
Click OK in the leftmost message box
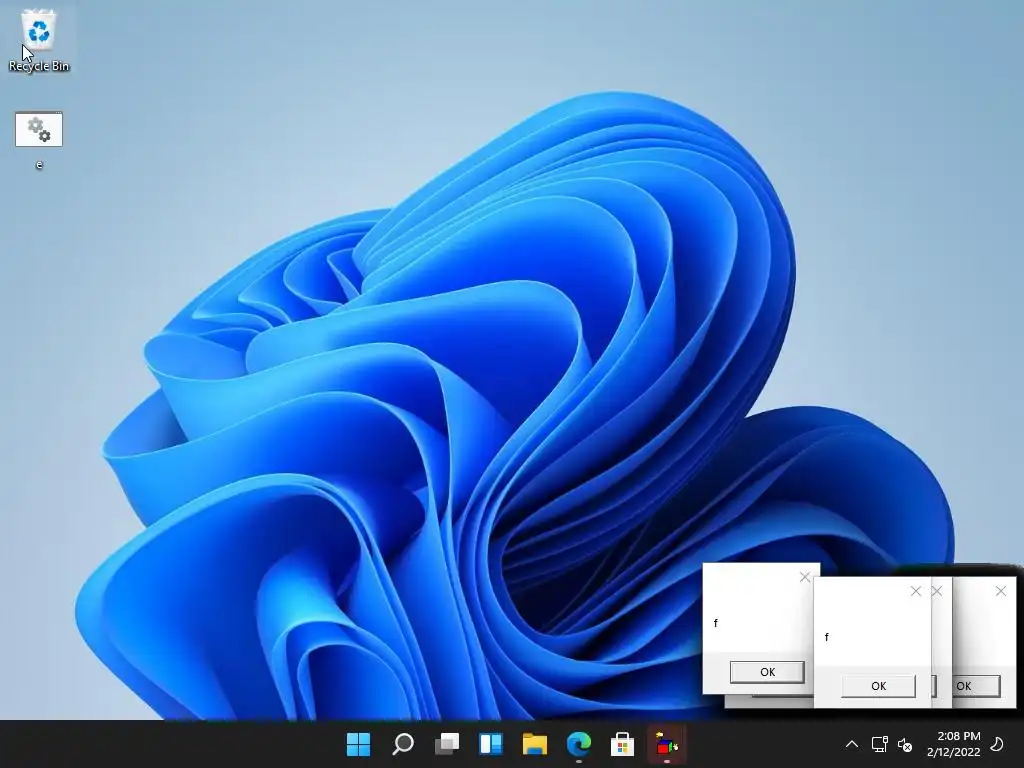(767, 672)
